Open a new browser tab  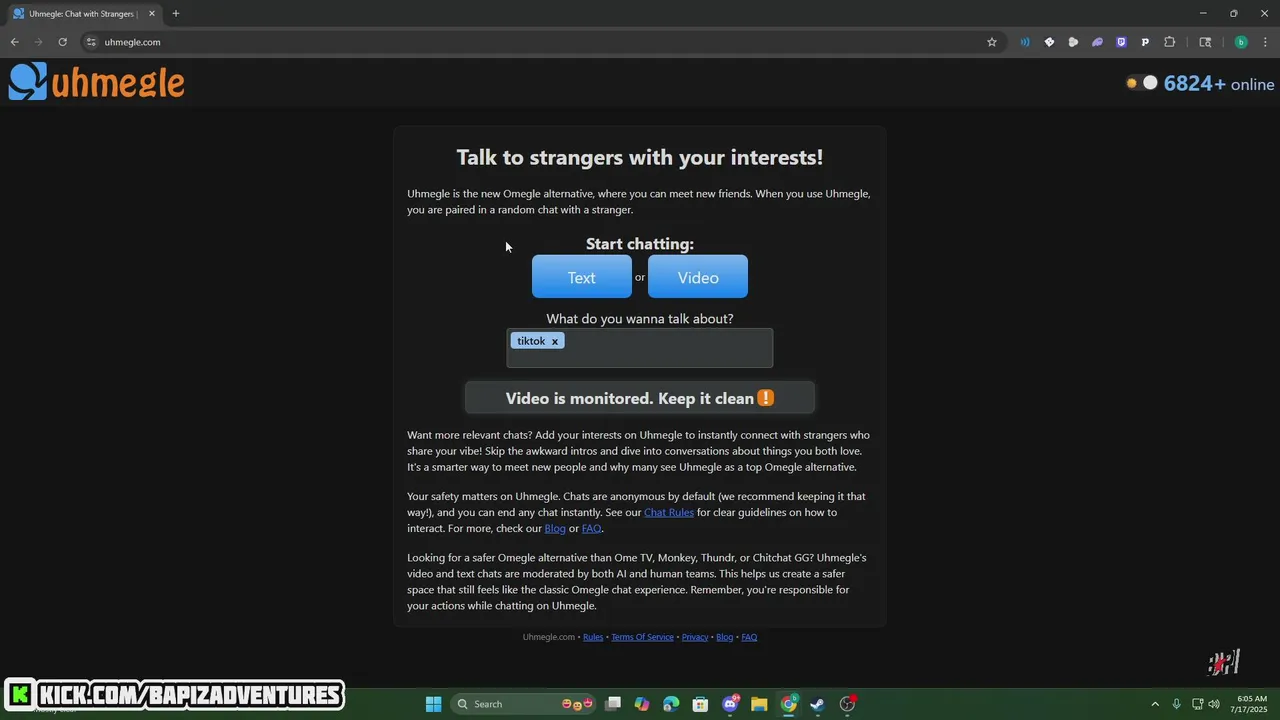point(176,14)
